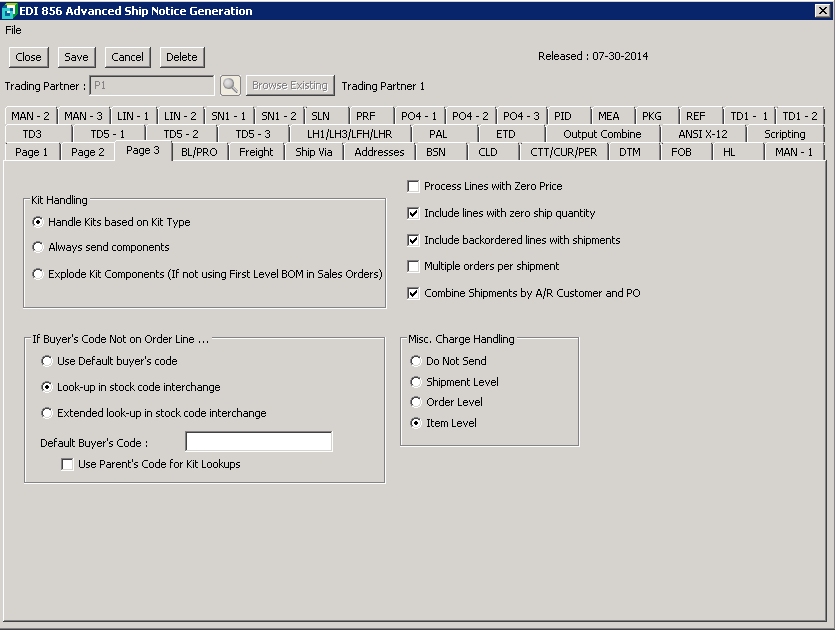
Task: Click the Cancel button
Action: click(127, 57)
